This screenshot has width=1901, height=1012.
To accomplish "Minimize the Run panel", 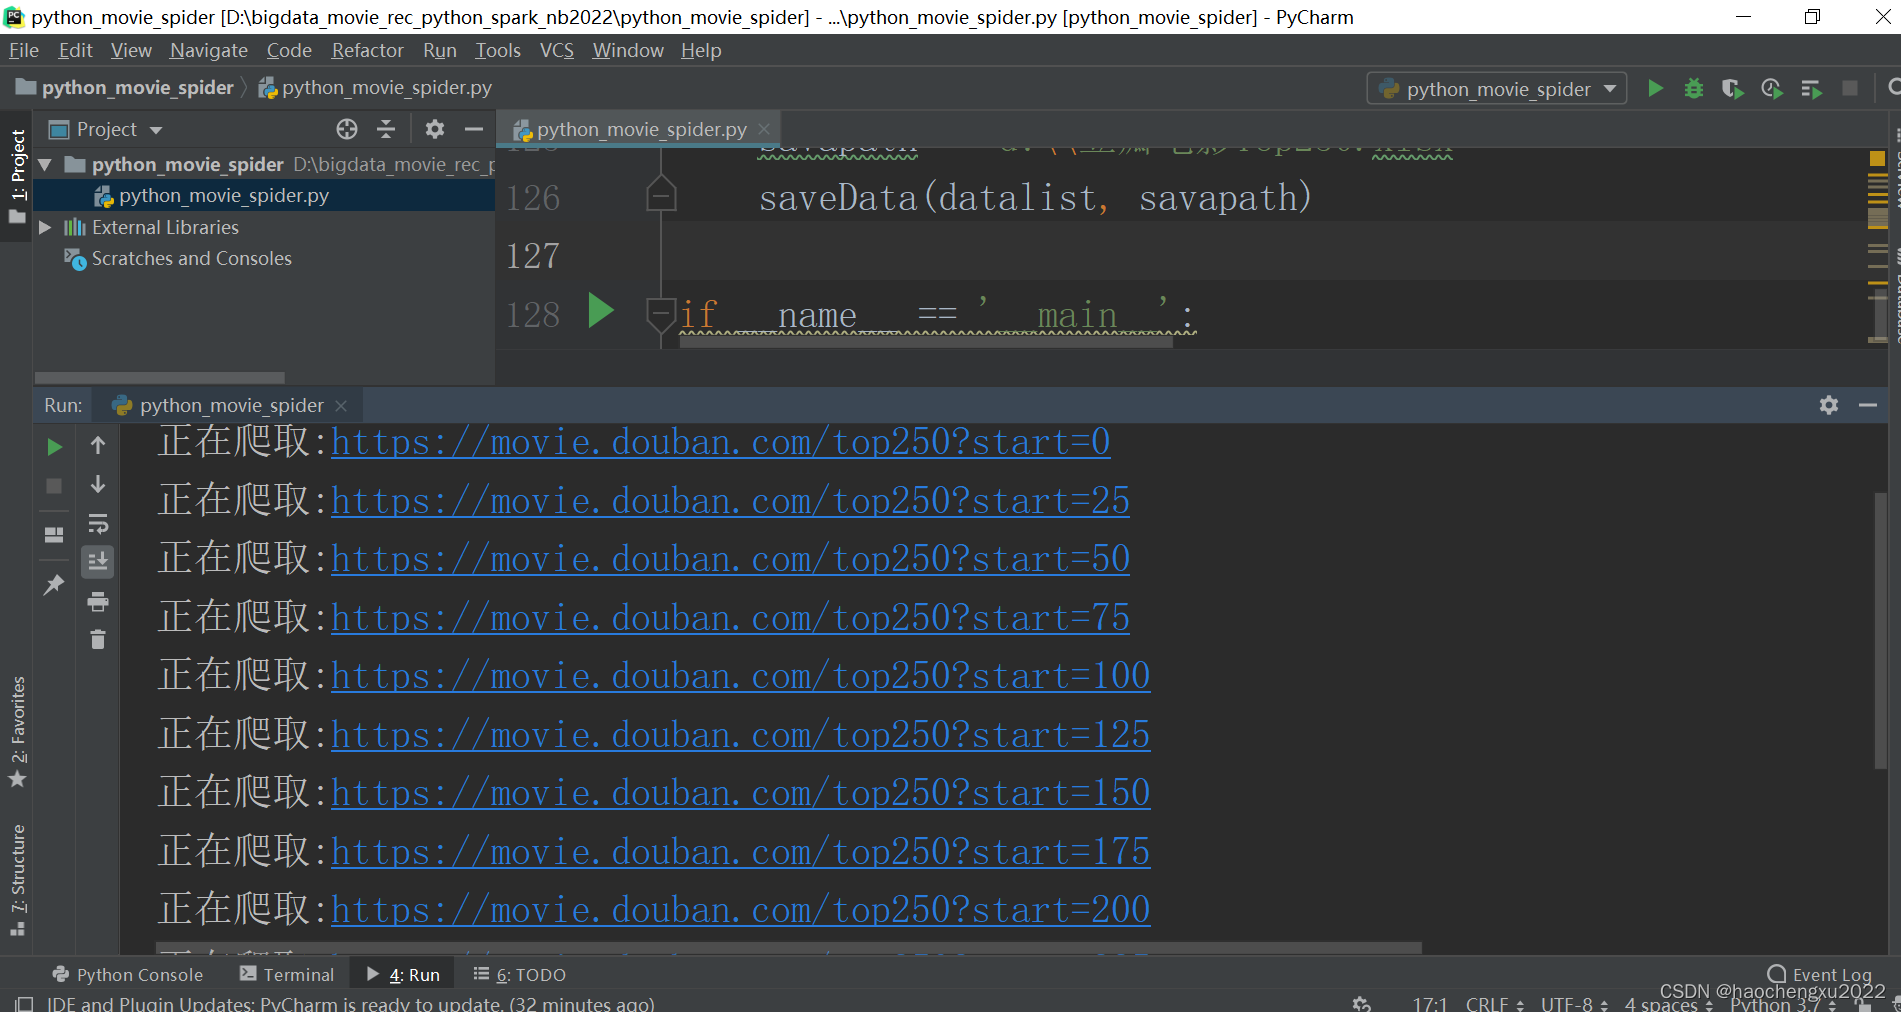I will (1868, 405).
